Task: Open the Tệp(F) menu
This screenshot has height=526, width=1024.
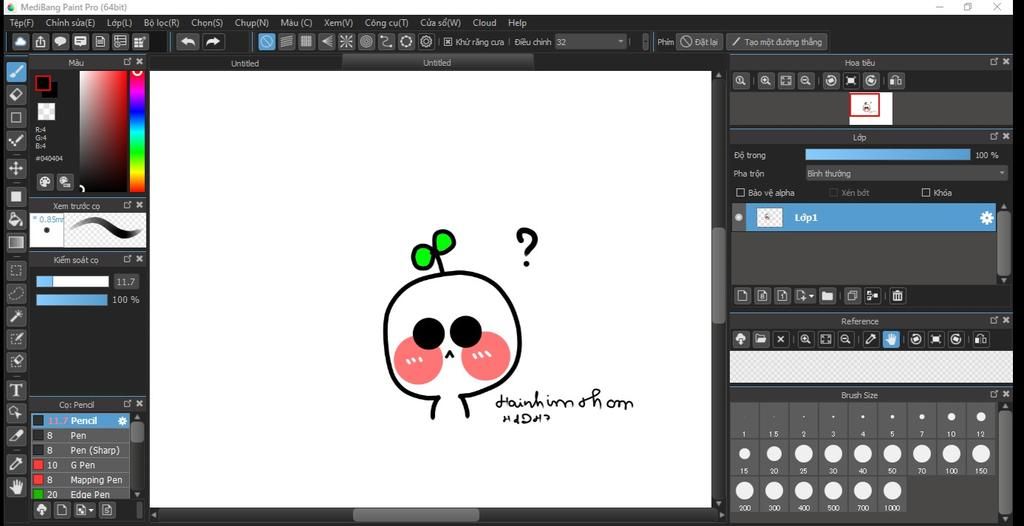Action: pos(22,23)
